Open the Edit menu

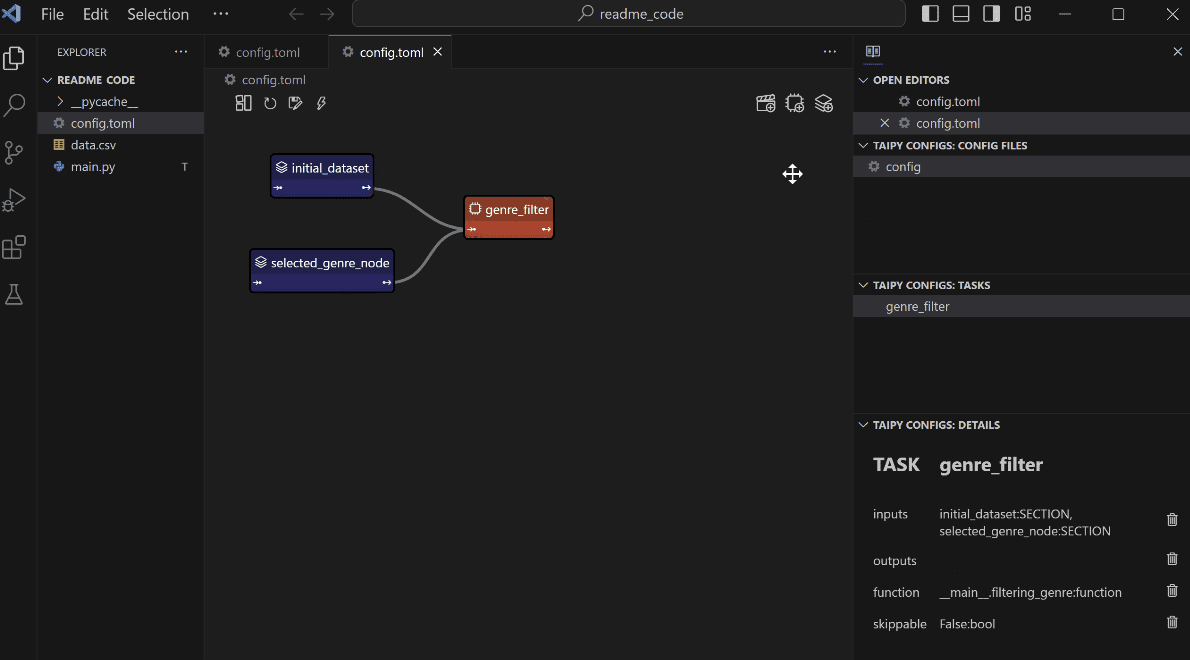pyautogui.click(x=96, y=14)
